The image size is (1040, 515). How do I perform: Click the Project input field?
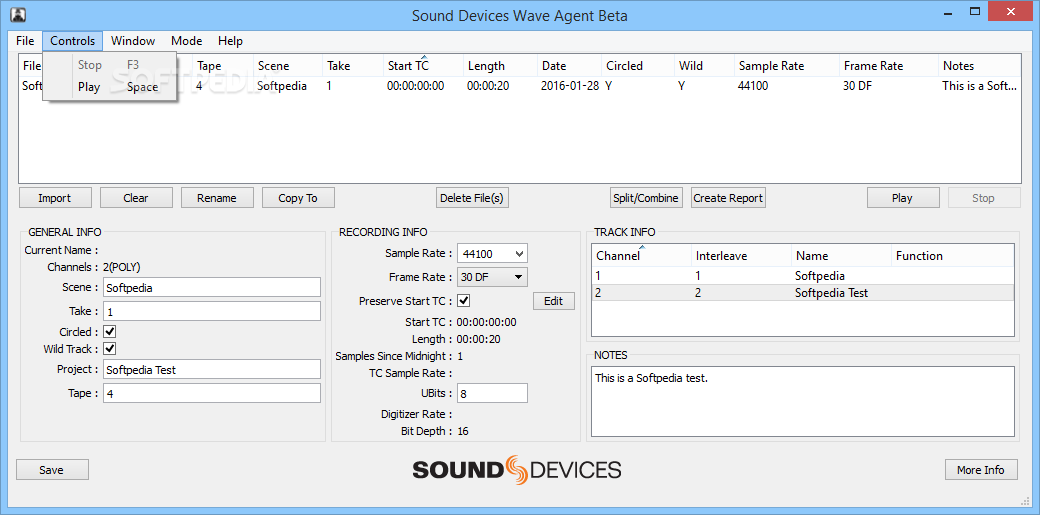tap(212, 370)
